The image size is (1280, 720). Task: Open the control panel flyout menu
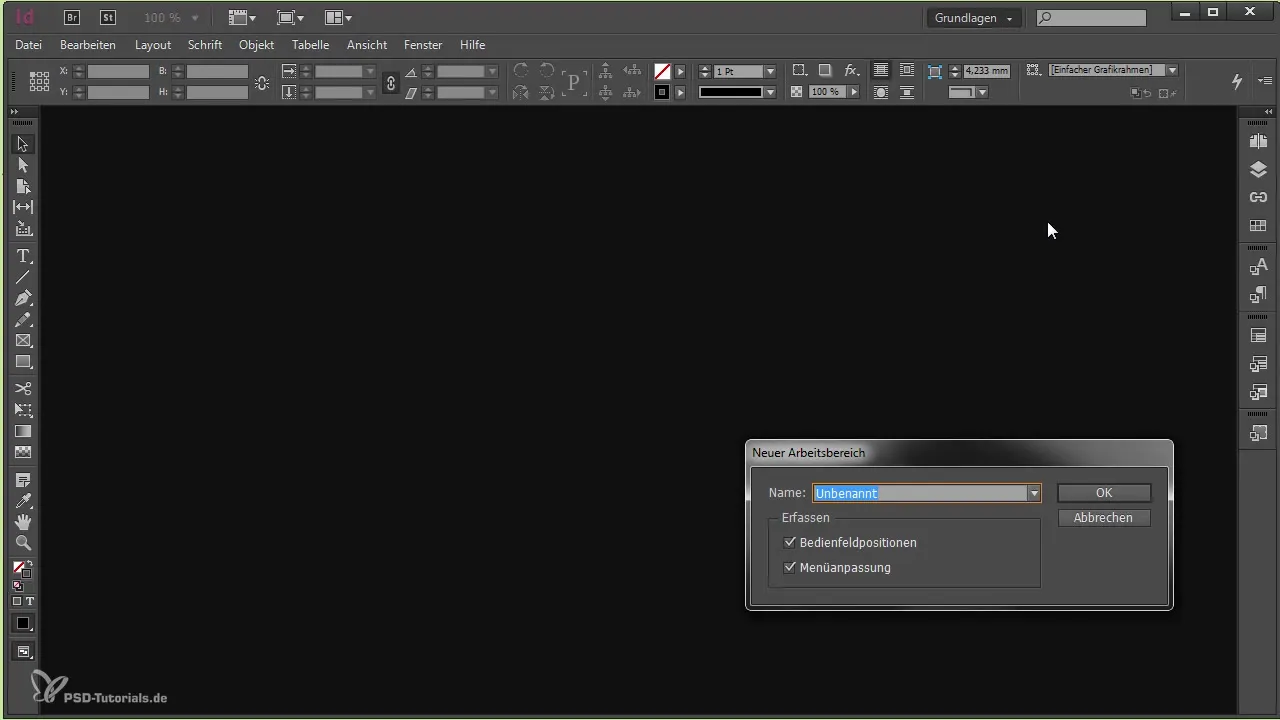point(1264,82)
